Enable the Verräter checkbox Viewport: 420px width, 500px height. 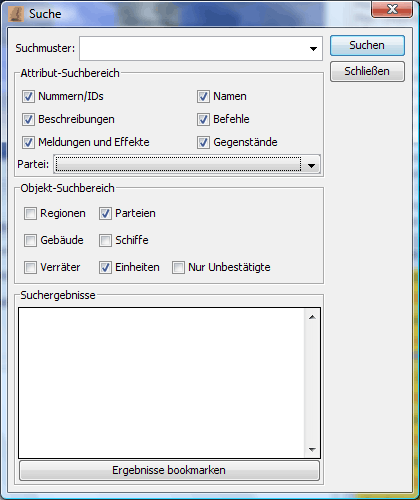(30, 267)
